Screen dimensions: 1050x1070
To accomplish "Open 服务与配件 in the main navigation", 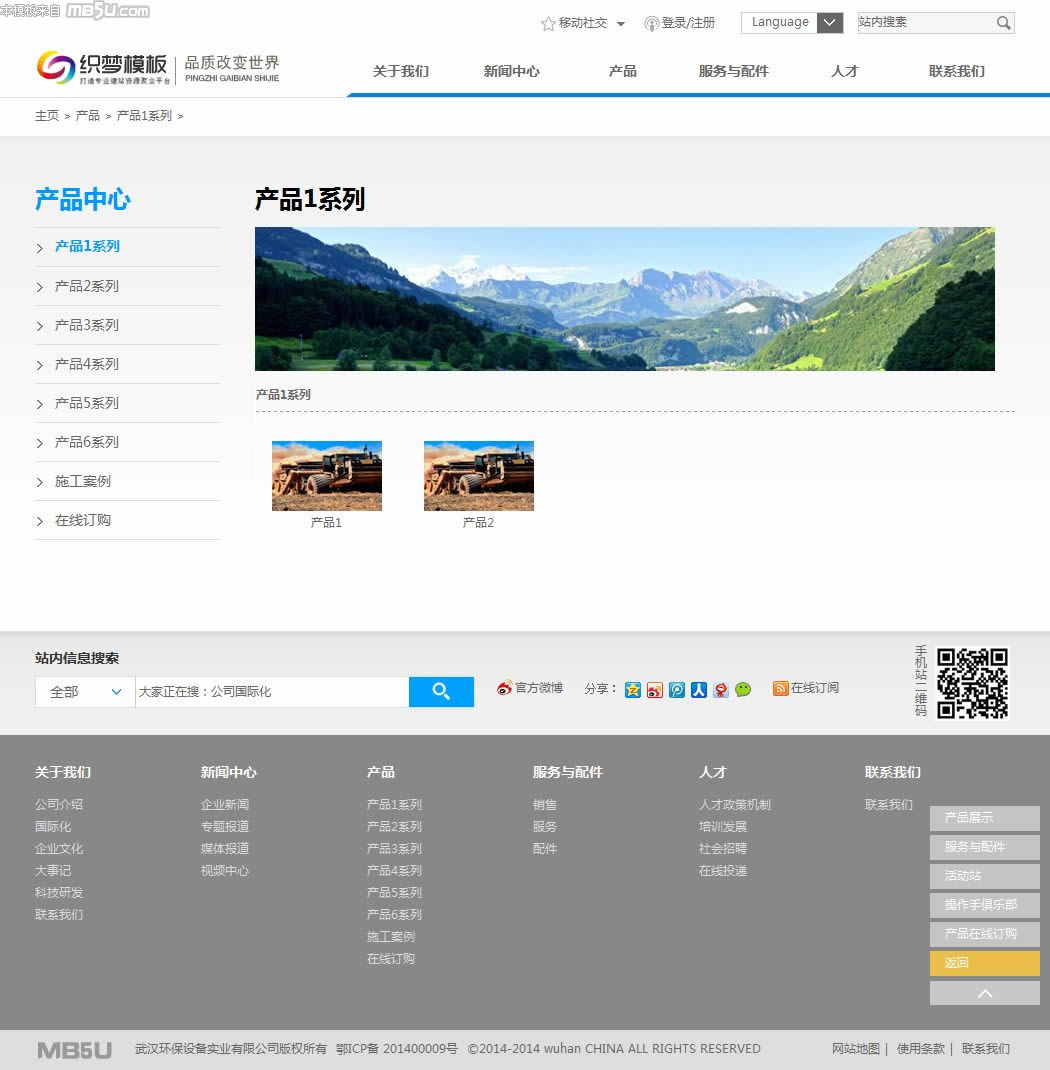I will point(733,71).
